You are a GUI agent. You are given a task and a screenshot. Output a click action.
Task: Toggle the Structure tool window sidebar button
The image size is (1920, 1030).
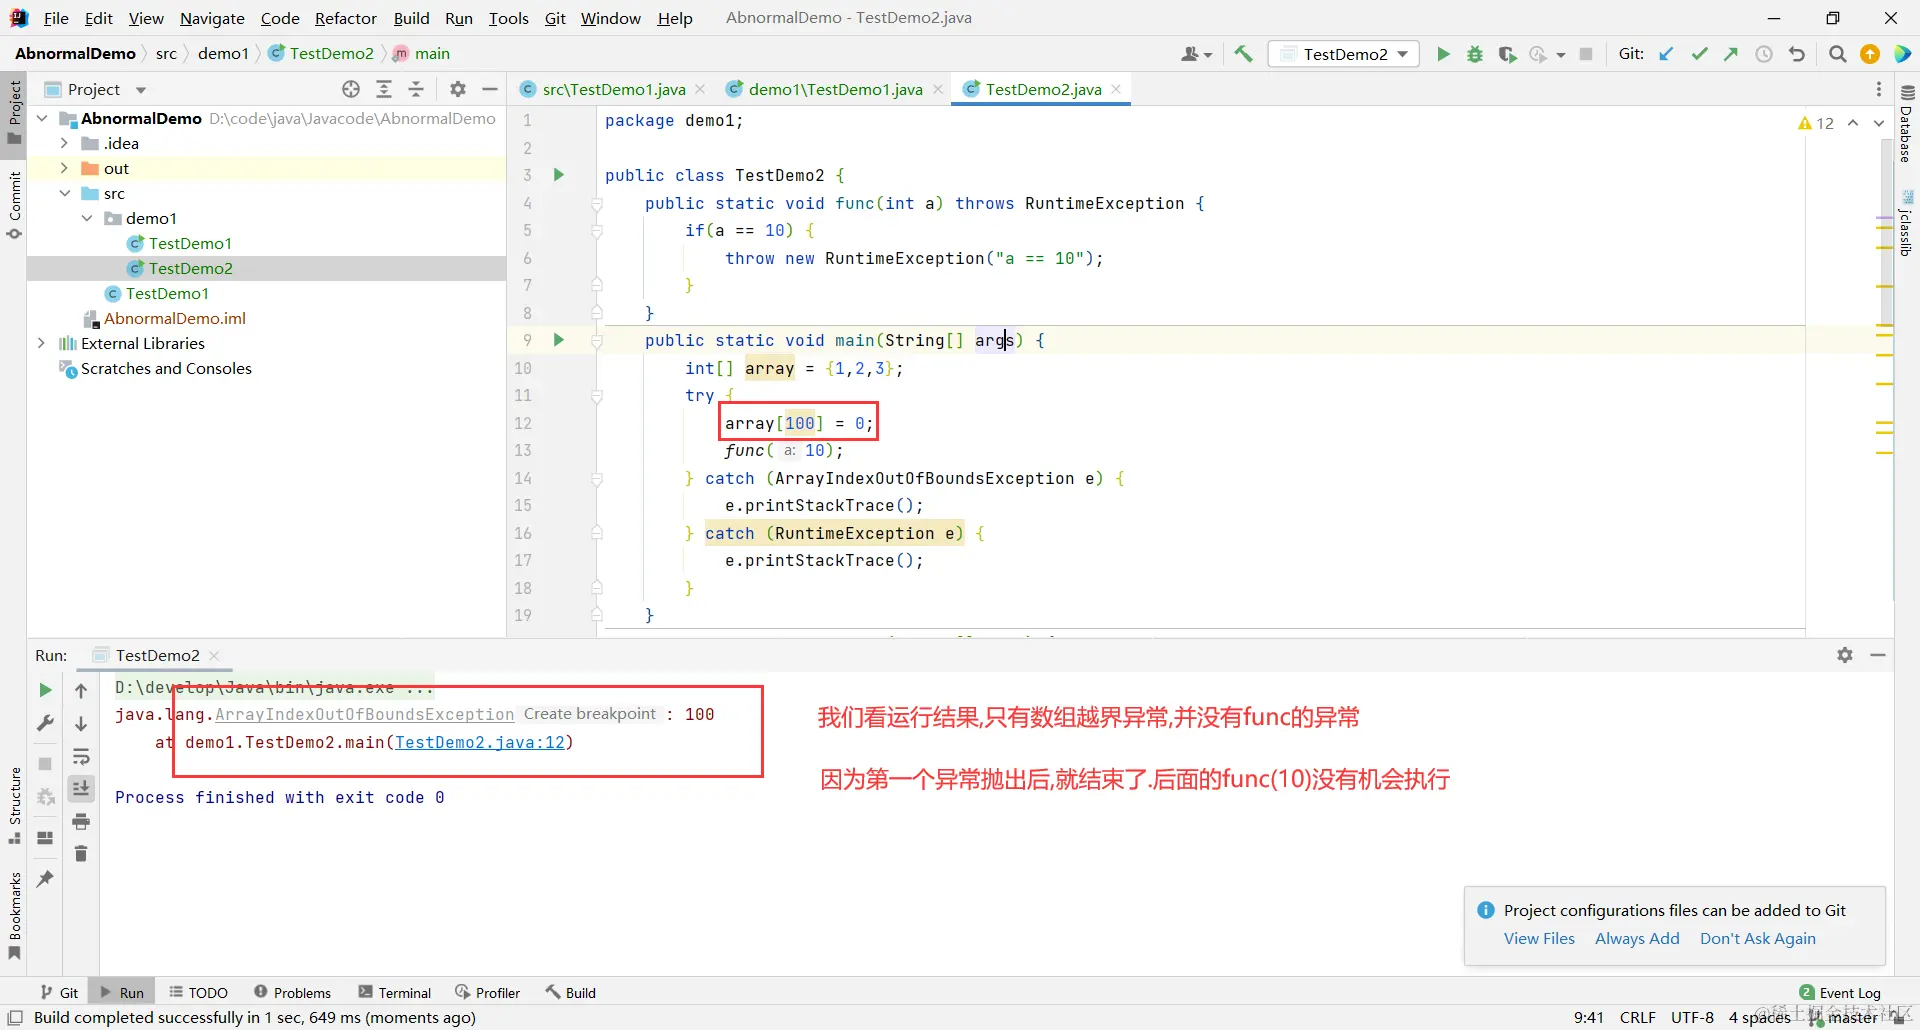pos(14,805)
